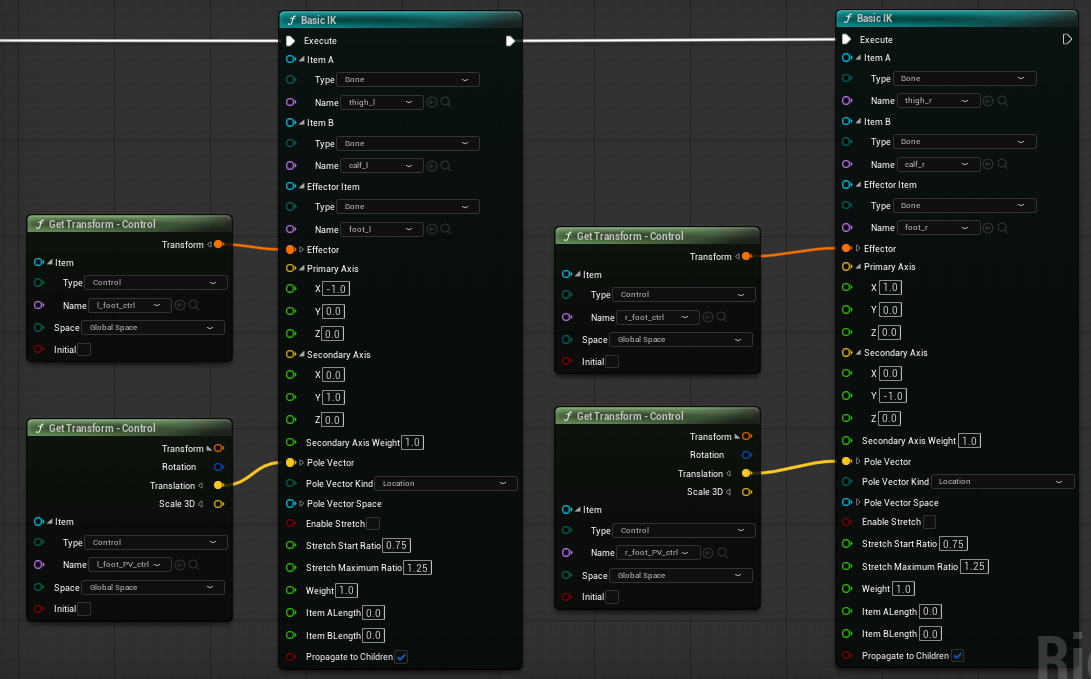Click Item BLength field on thigh_r Basic IK
1091x679 pixels.
(x=930, y=634)
